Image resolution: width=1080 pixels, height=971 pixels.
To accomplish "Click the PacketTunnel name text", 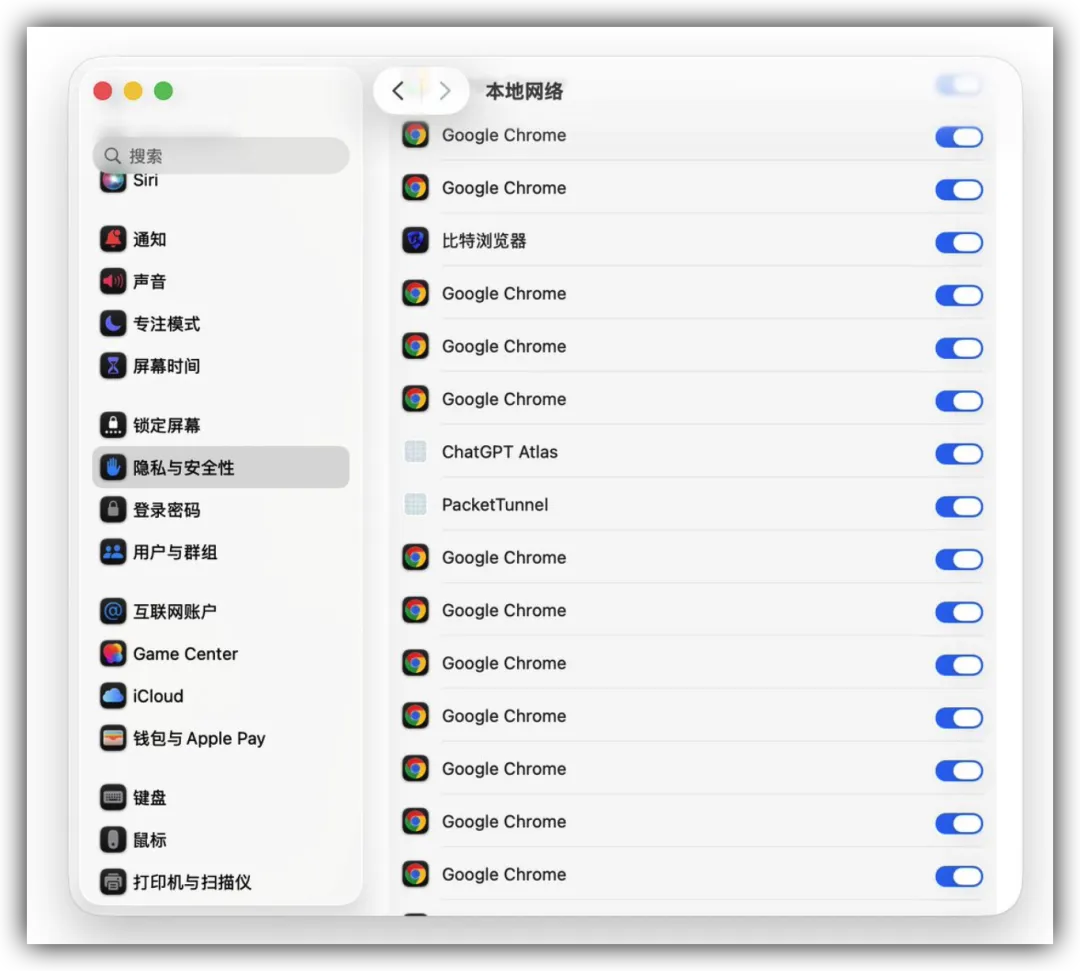I will click(495, 505).
